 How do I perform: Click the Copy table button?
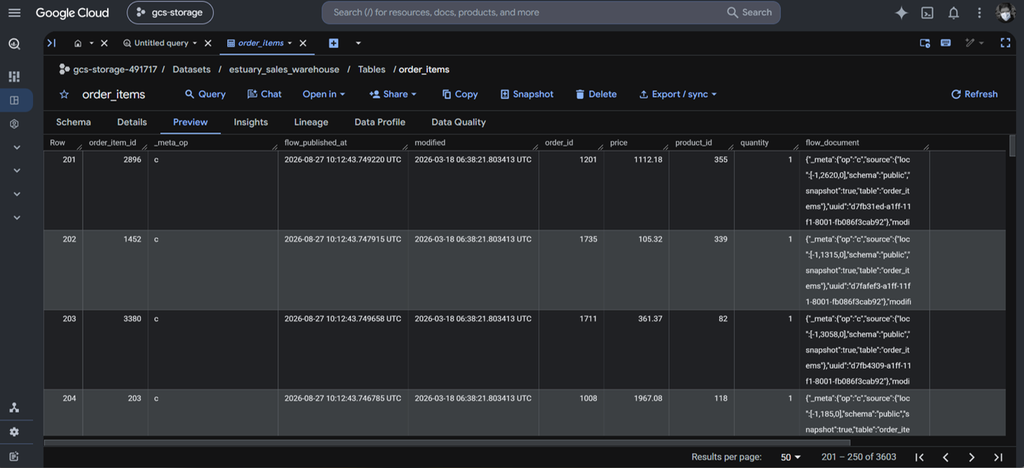tap(460, 95)
